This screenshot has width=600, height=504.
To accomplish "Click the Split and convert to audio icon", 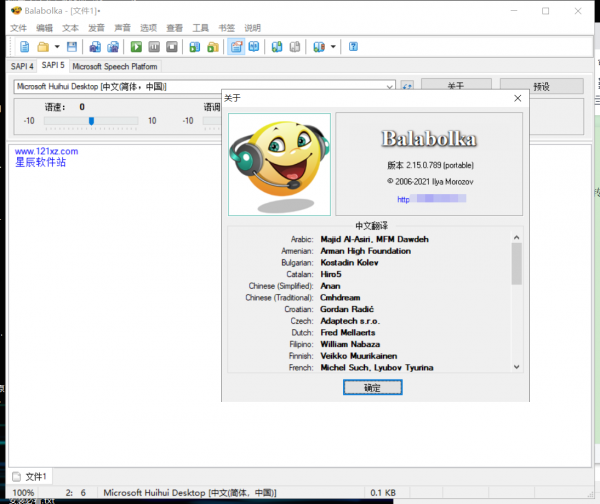I will (113, 47).
